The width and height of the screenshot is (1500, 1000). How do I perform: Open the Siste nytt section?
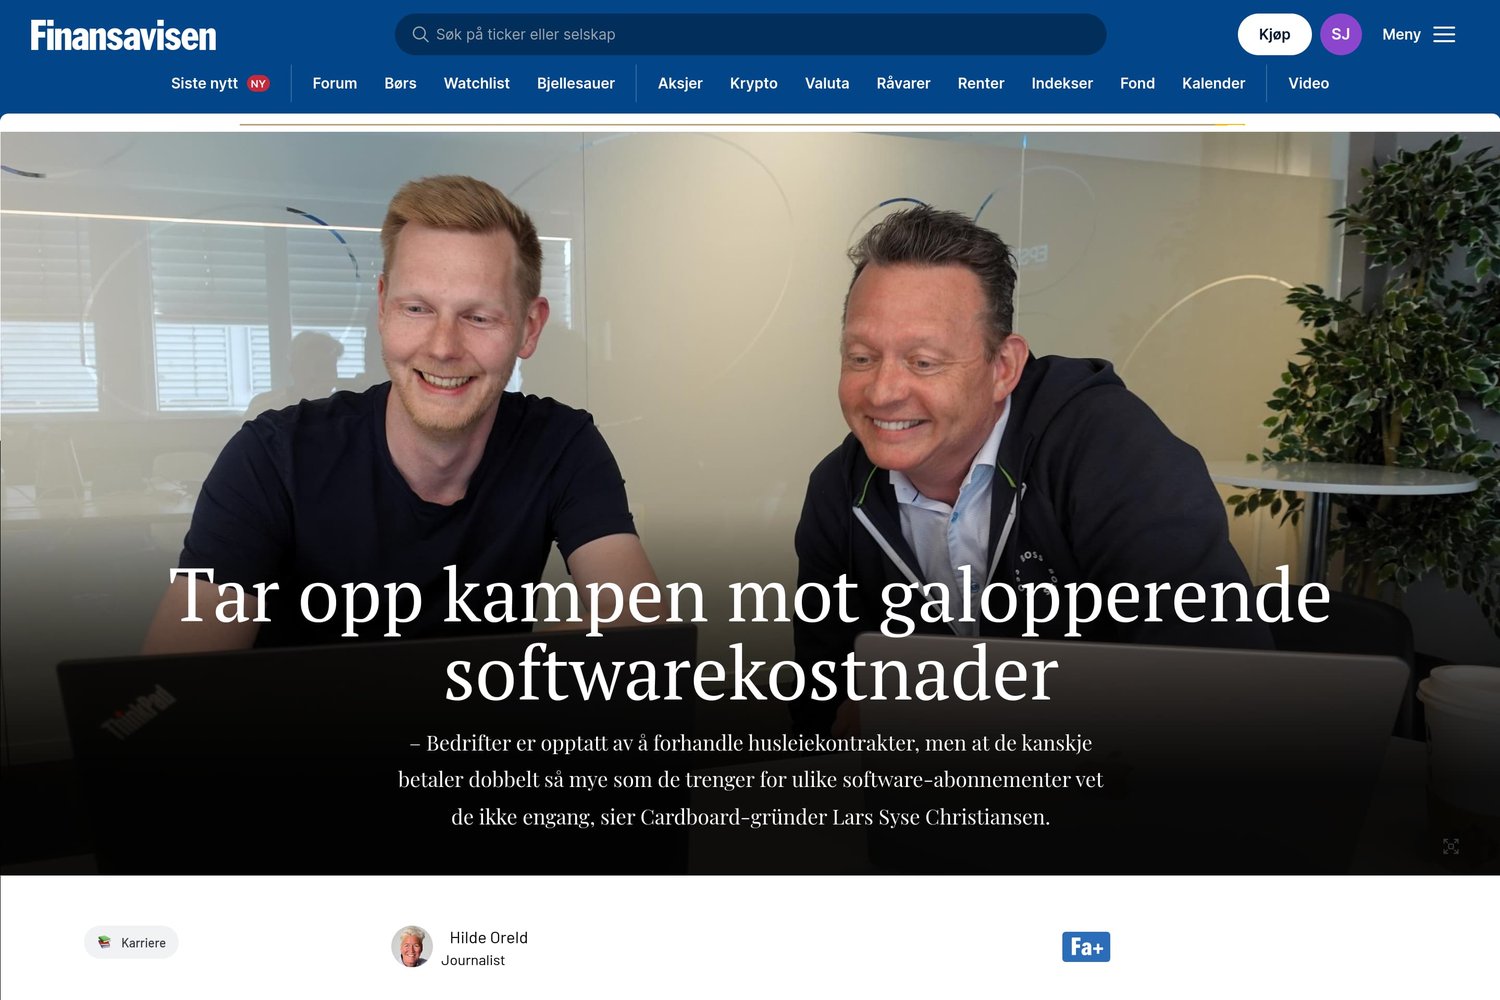(x=204, y=84)
